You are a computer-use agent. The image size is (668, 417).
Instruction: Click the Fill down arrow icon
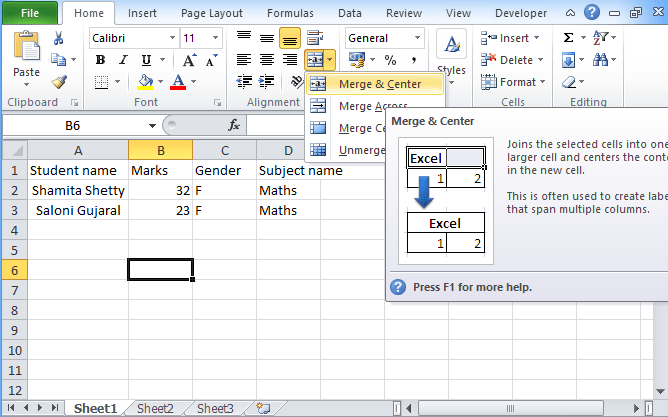(568, 60)
